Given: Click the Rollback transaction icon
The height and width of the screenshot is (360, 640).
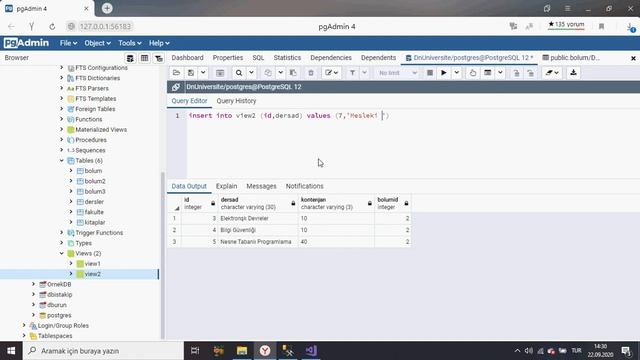Looking at the screenshot, I should click(530, 73).
